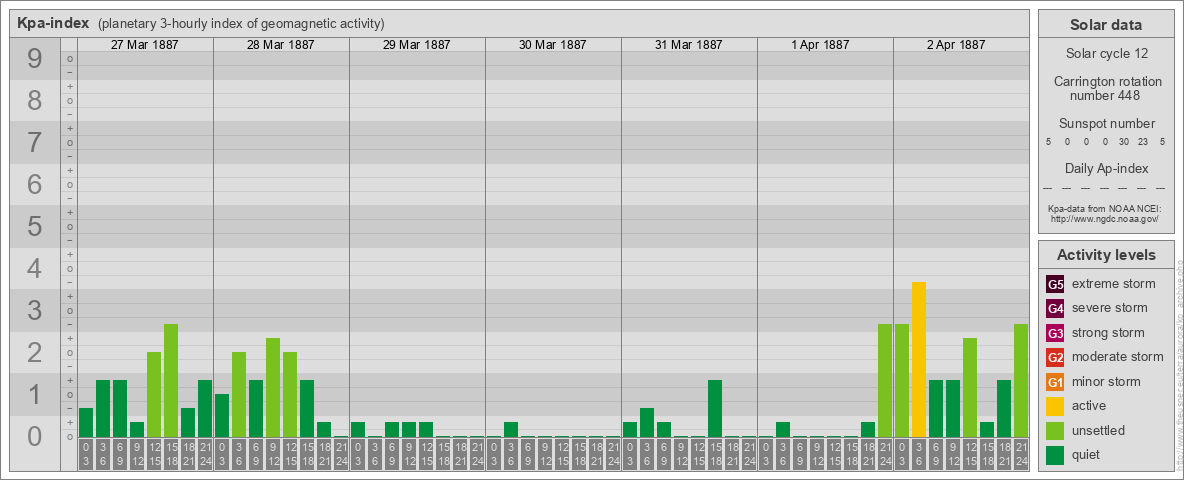Click the minor storm legend label
Viewport: 1184px width, 480px height.
pyautogui.click(x=1106, y=381)
